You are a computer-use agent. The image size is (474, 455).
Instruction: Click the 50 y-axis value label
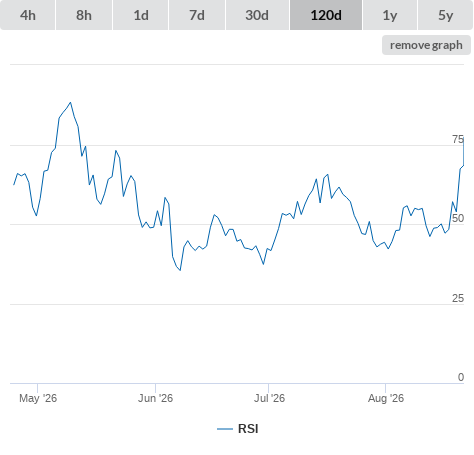pos(458,218)
